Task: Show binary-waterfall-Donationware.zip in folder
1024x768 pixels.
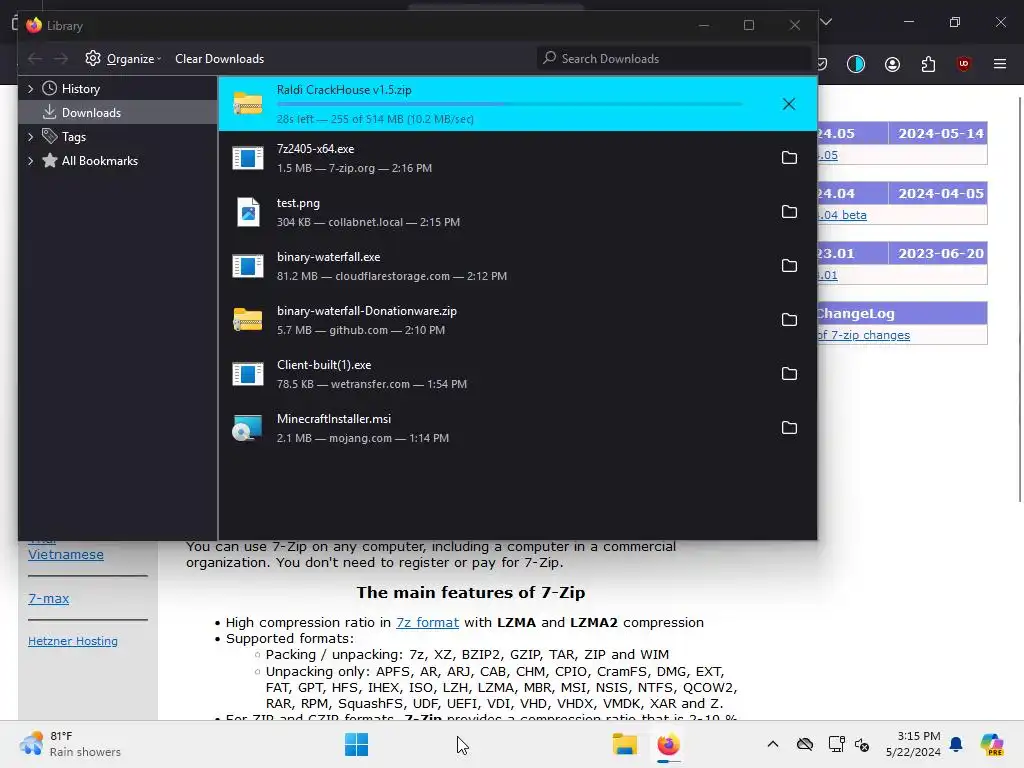Action: click(x=789, y=319)
